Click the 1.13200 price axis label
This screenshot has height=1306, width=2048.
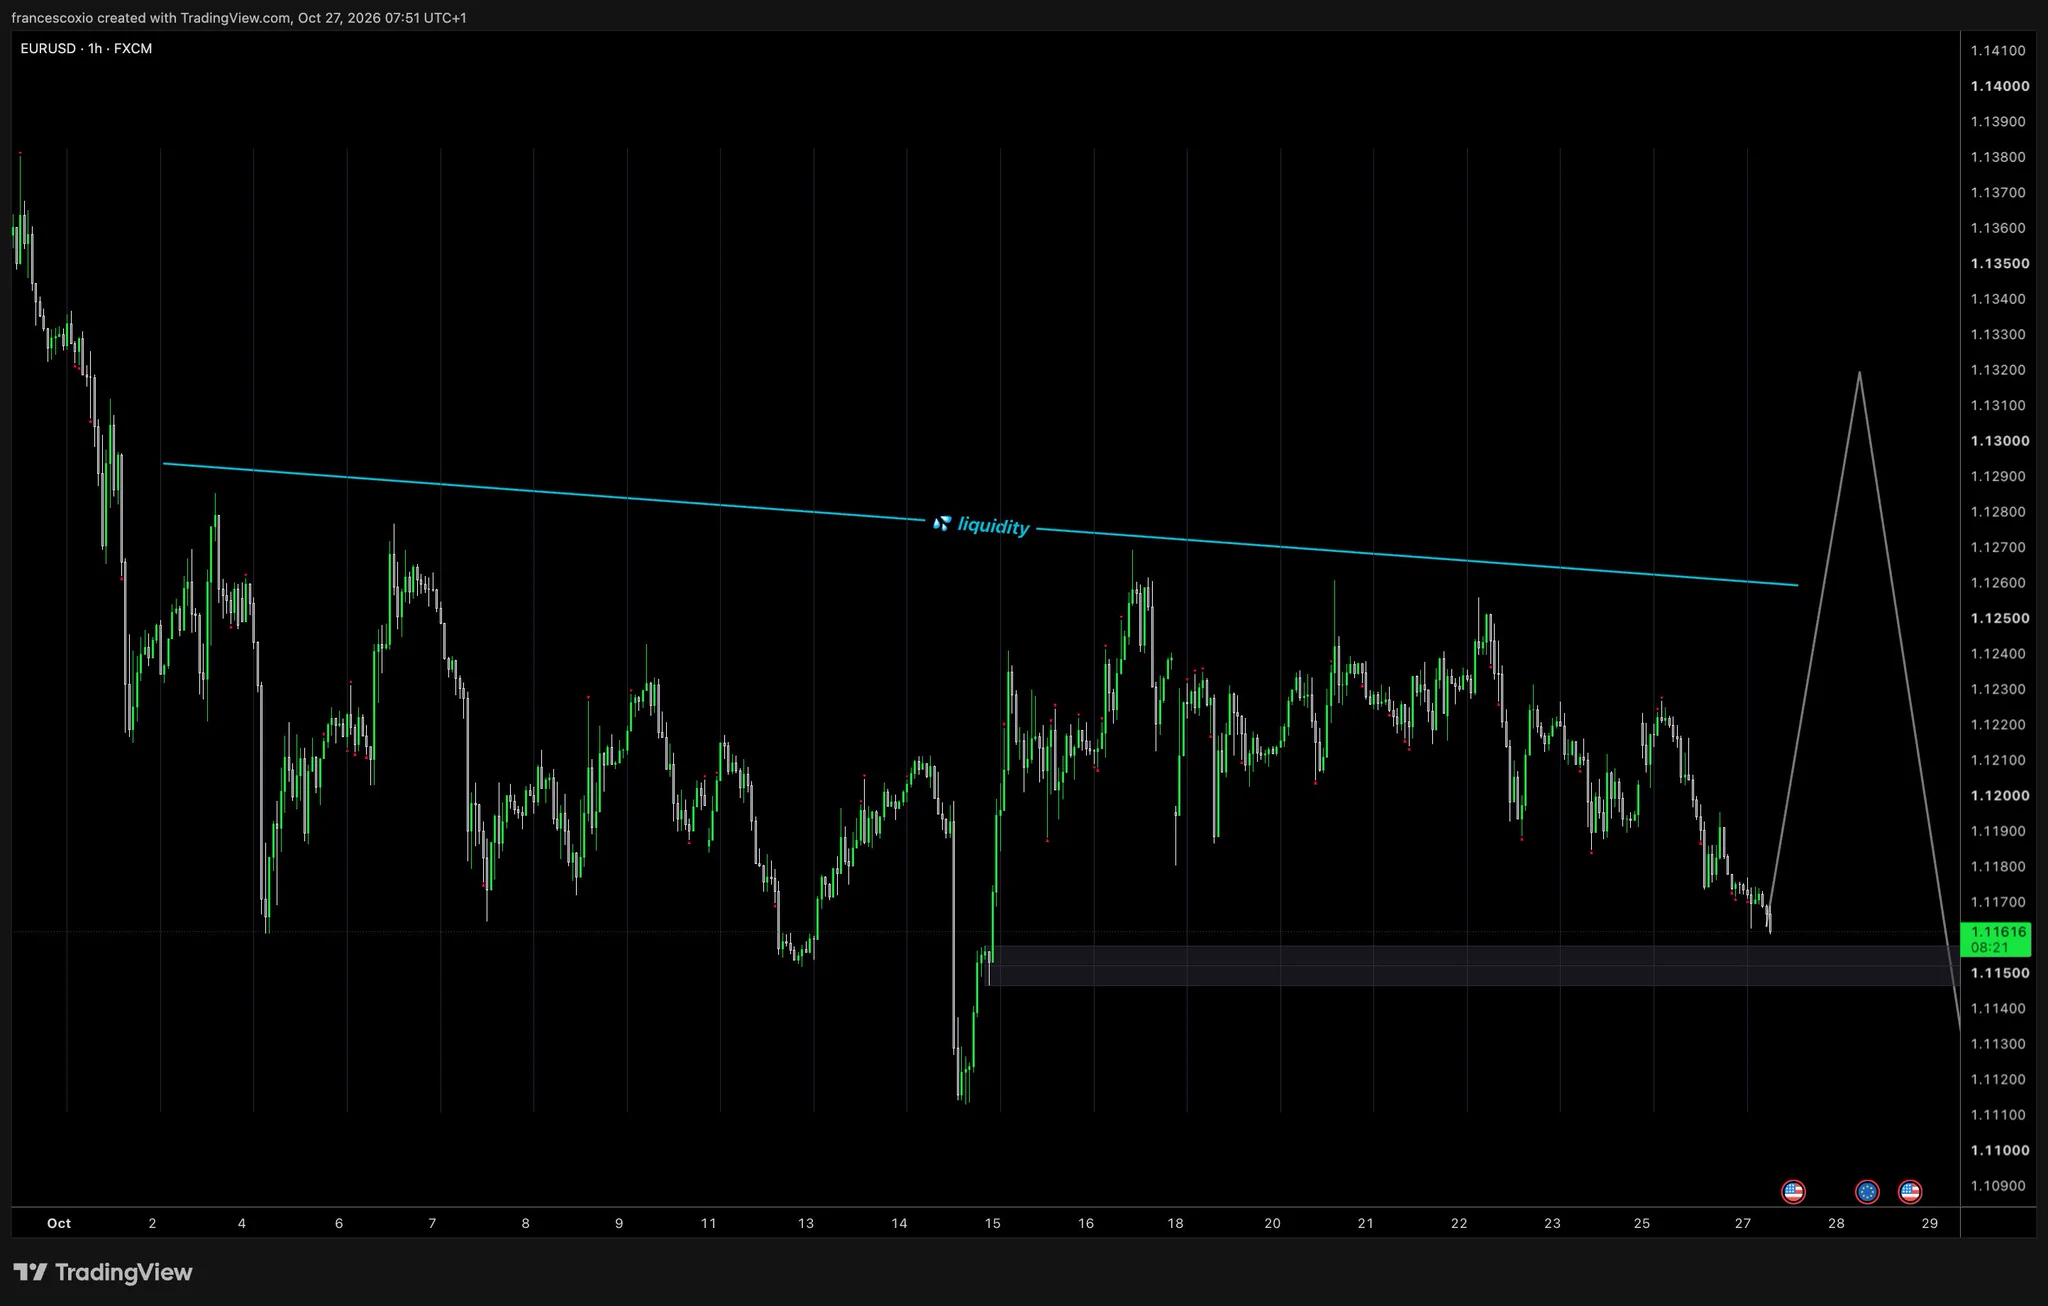coord(1998,370)
